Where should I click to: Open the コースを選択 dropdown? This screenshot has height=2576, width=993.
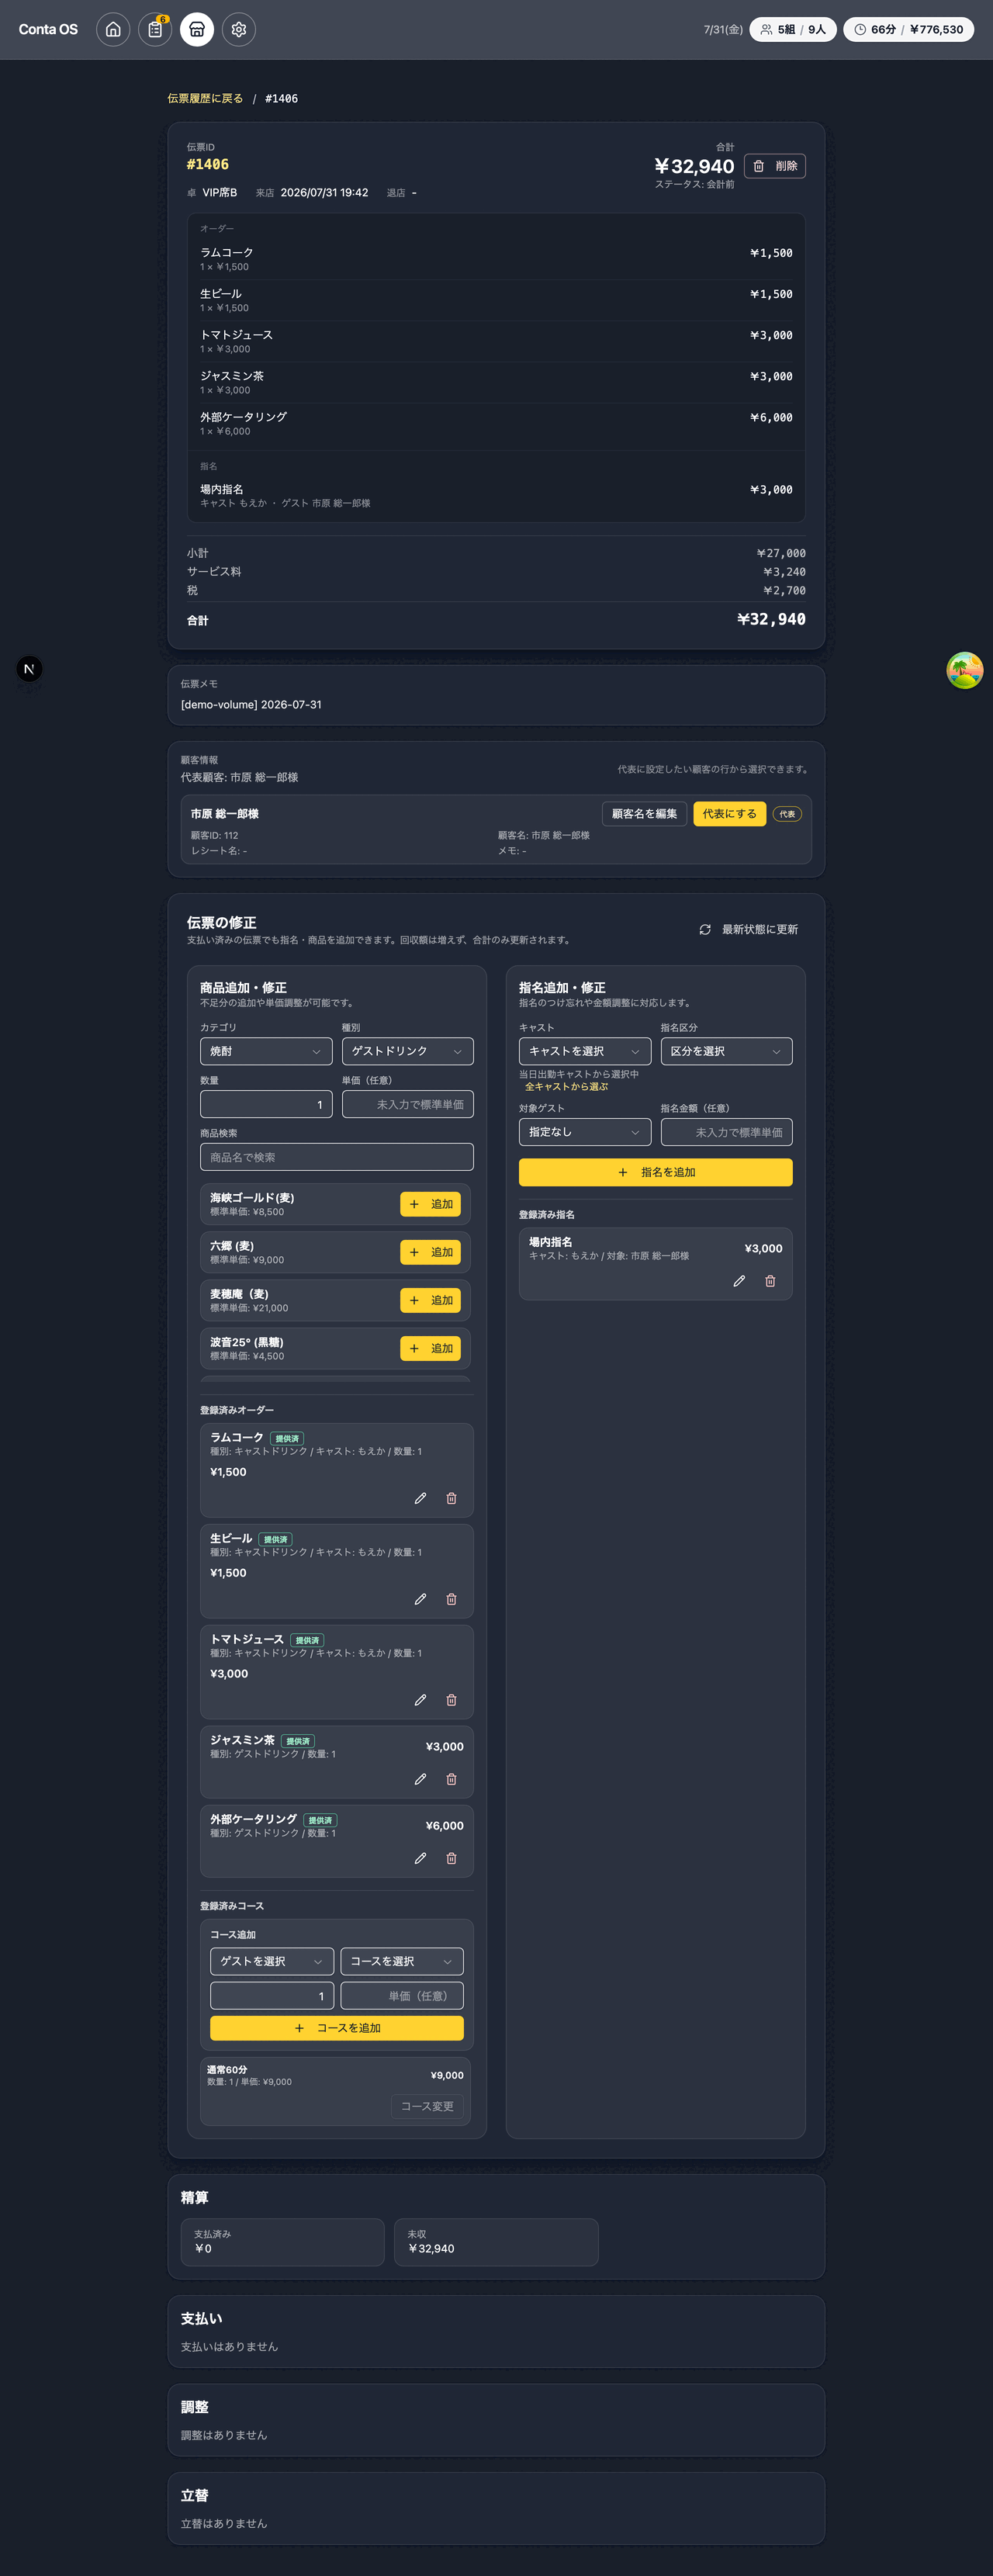[x=402, y=1961]
